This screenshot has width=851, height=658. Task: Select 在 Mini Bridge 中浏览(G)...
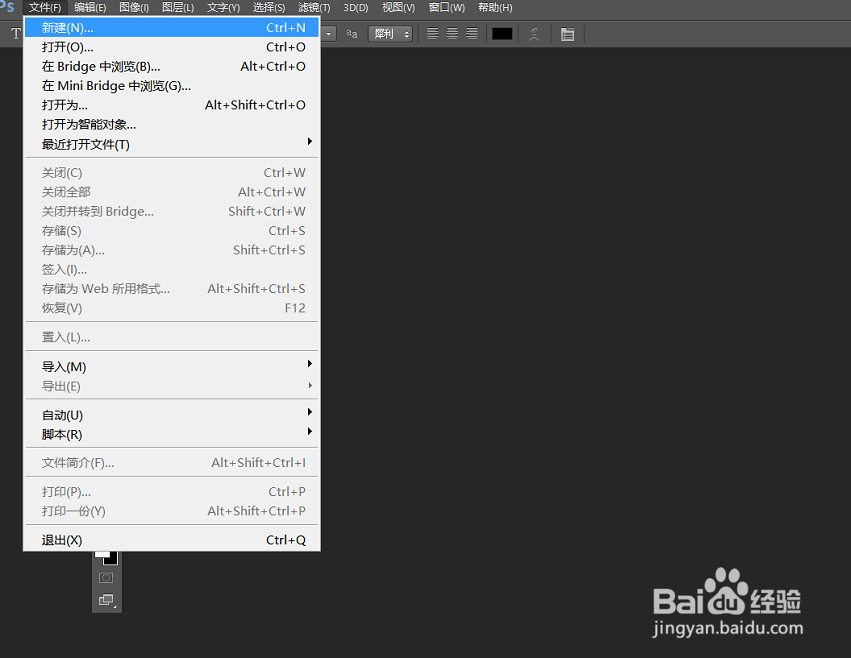(170, 86)
